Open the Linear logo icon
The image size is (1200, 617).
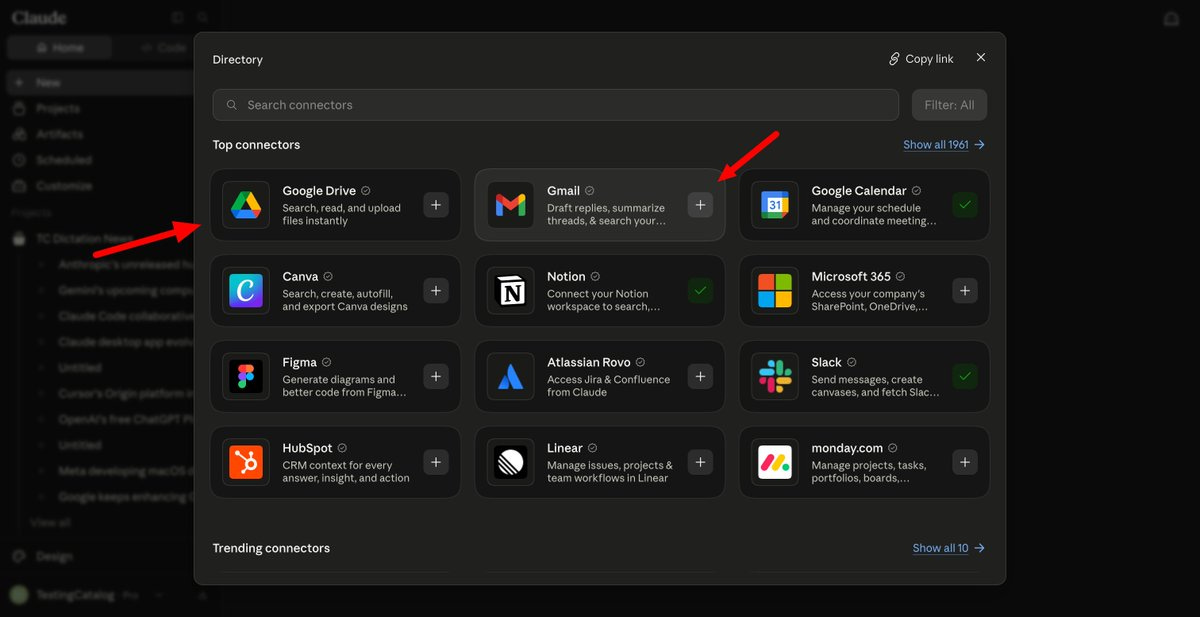(x=511, y=462)
